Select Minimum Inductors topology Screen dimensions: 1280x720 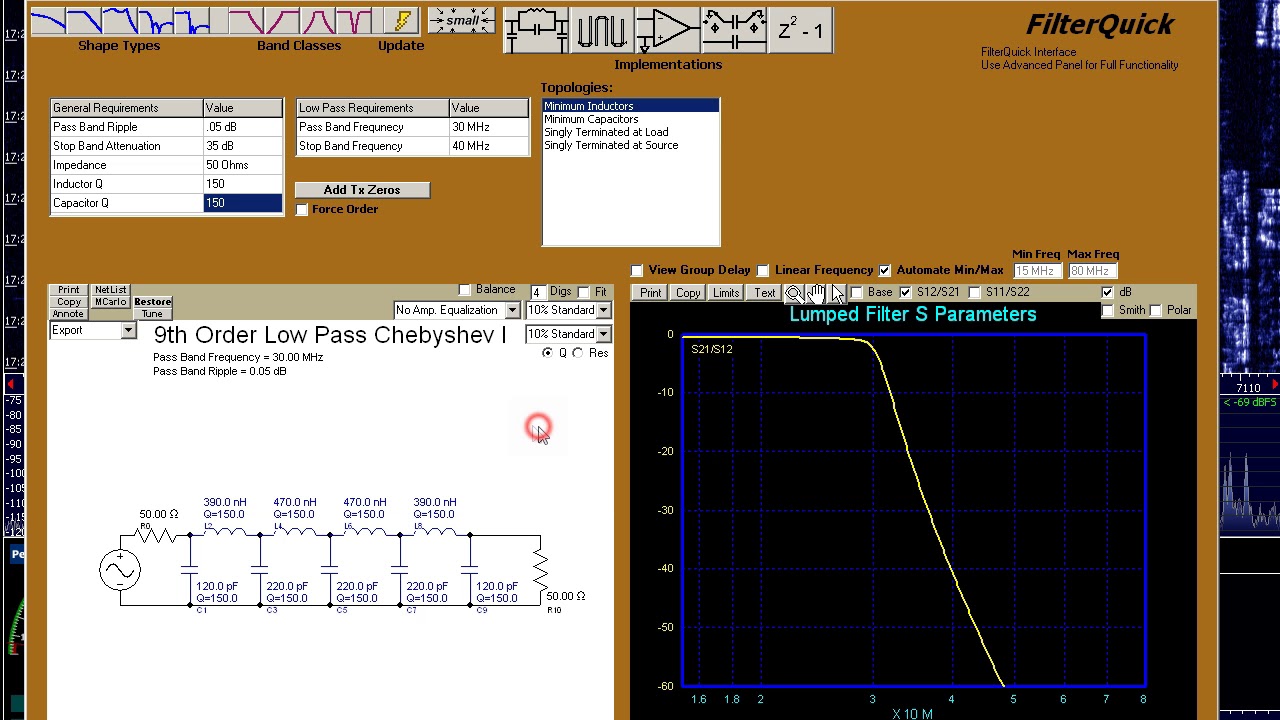click(630, 106)
